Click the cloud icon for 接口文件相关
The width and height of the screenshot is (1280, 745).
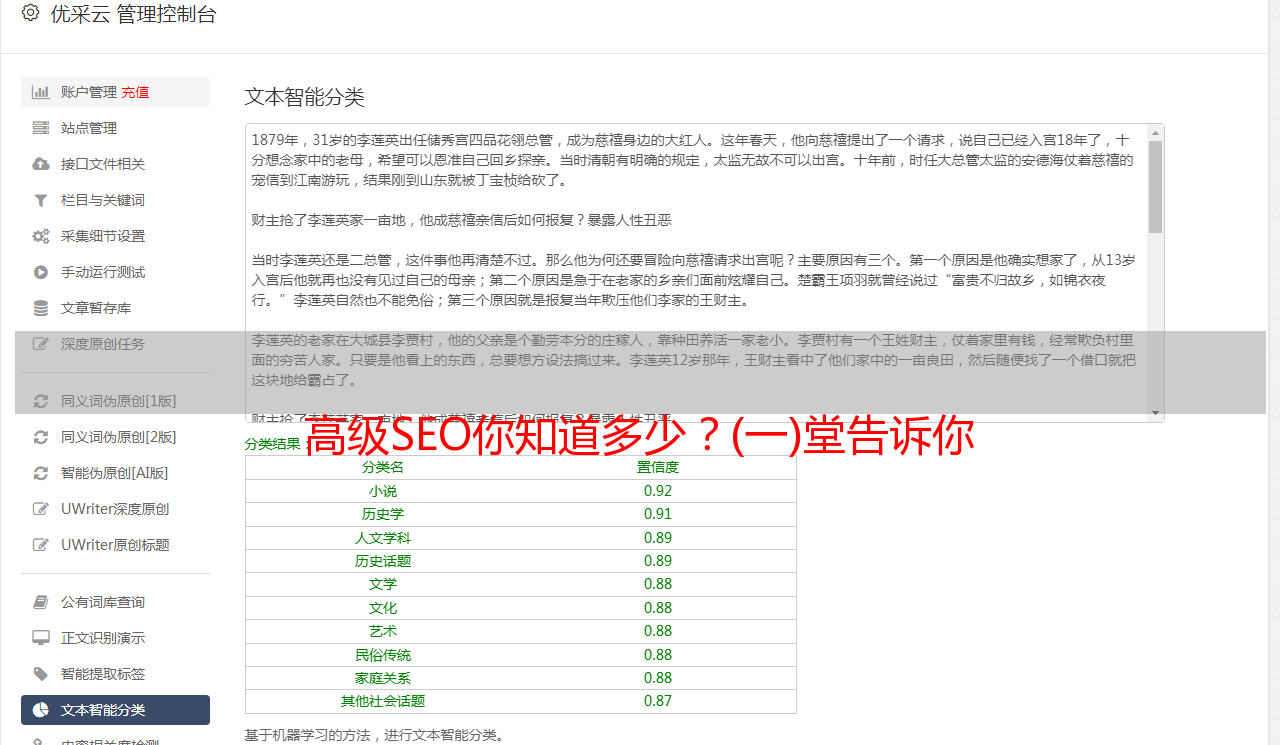coord(41,164)
